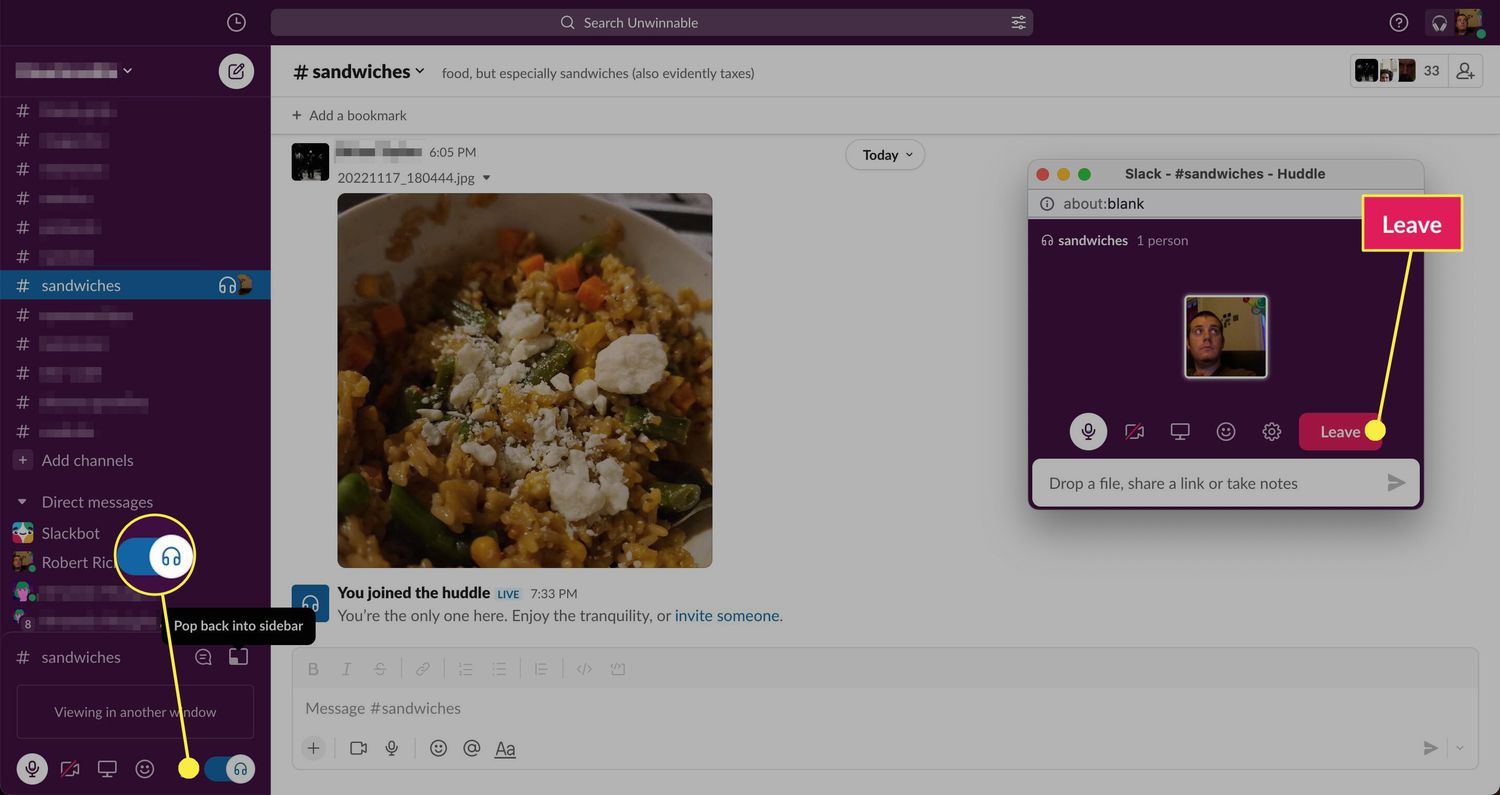Send note in Huddle window
The image size is (1500, 795).
[1396, 483]
